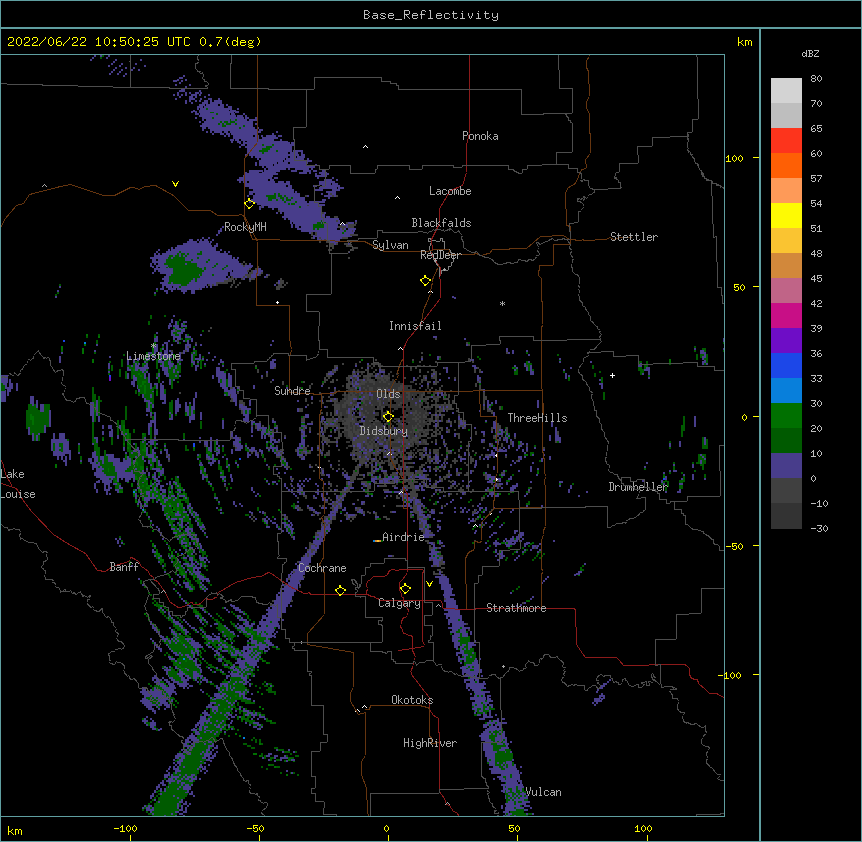This screenshot has height=842, width=862.
Task: Click the Sylvan label
Action: click(x=390, y=245)
